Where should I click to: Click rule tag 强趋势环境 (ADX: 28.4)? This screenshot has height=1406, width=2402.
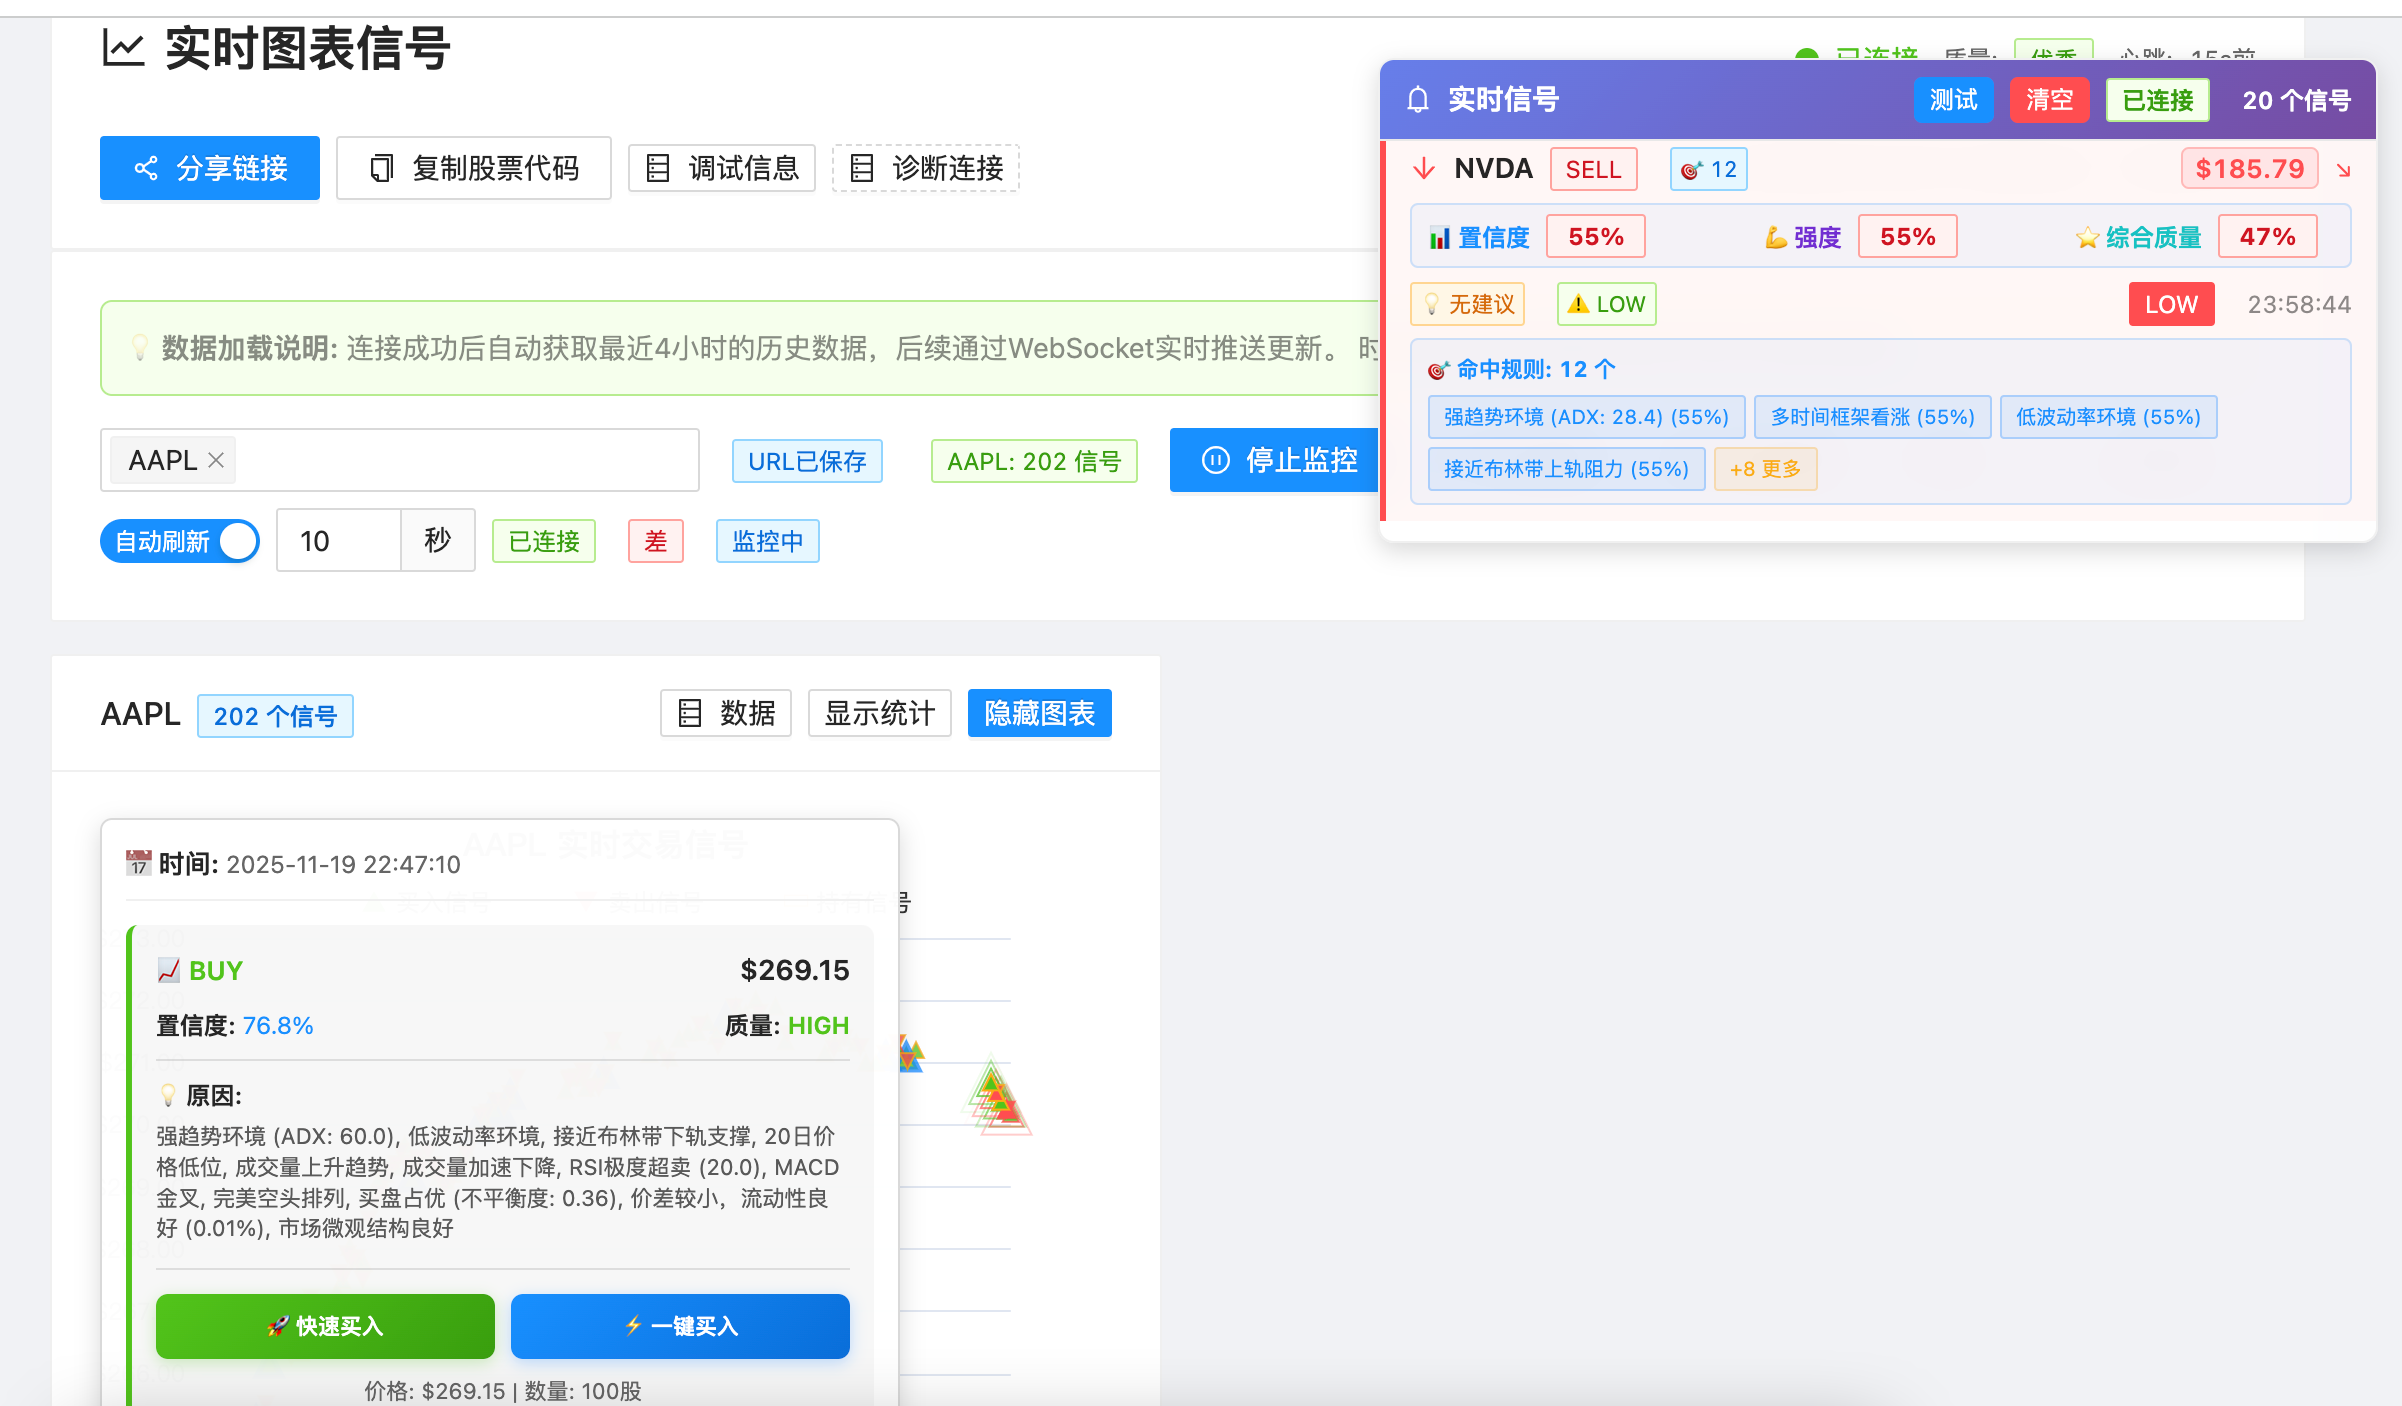1587,417
